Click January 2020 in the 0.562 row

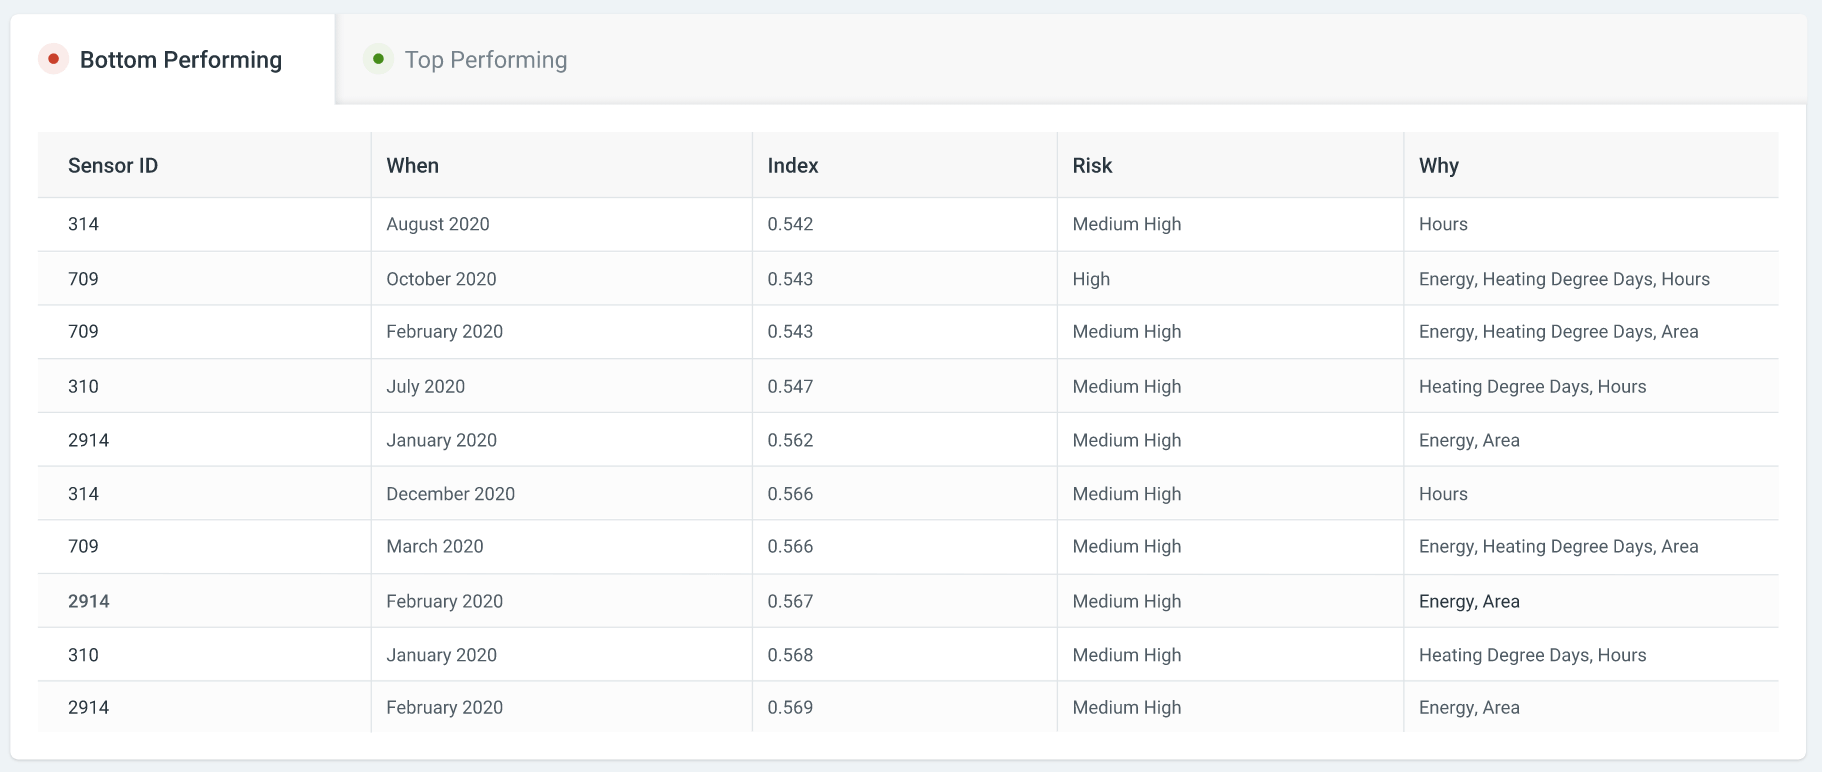pos(441,440)
